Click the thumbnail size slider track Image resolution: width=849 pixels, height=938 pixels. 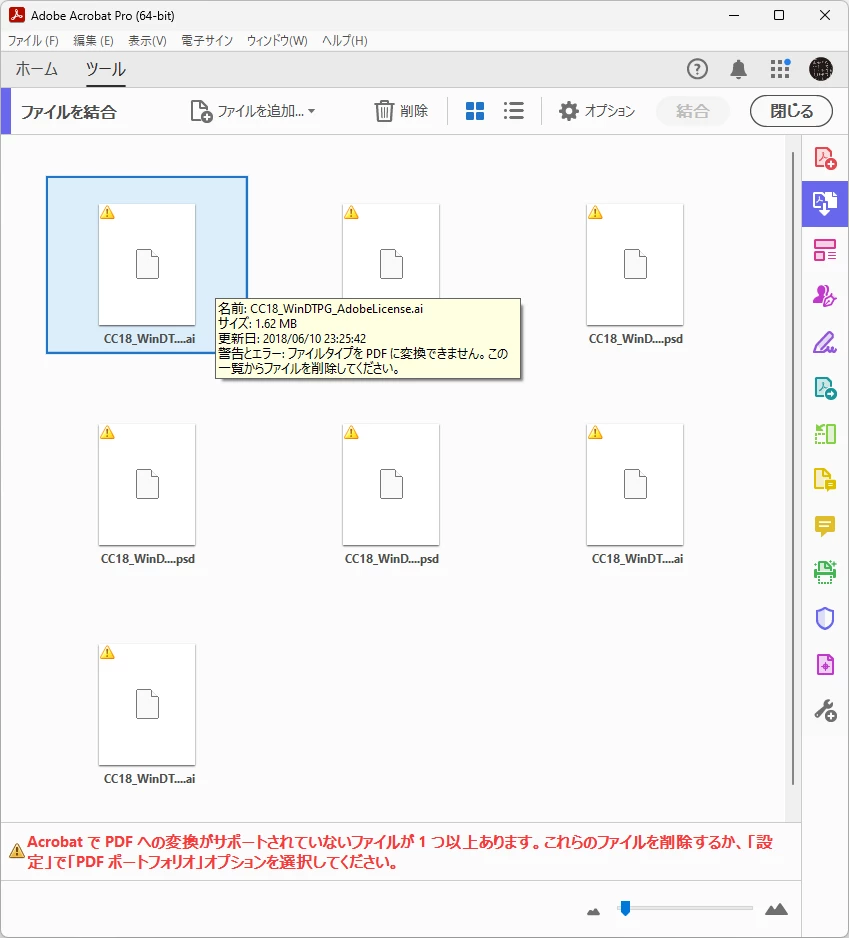point(685,908)
